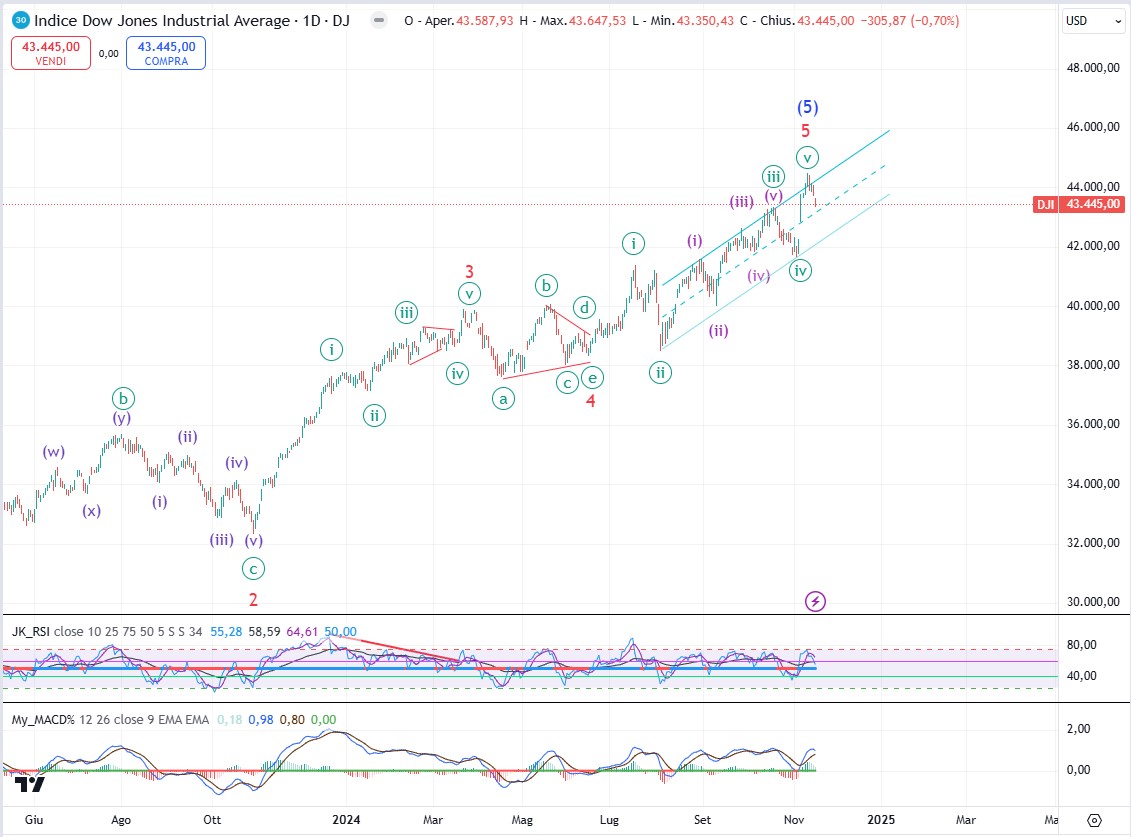The image size is (1131, 837).
Task: Click the Indice Dow Jones Industrial Average title
Action: tap(162, 20)
